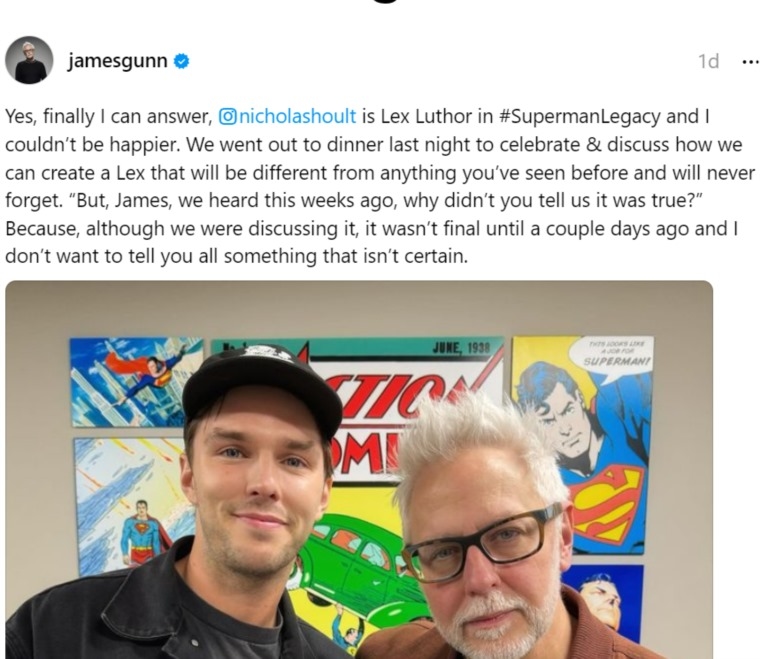Open the three-dot more options menu

pos(750,62)
